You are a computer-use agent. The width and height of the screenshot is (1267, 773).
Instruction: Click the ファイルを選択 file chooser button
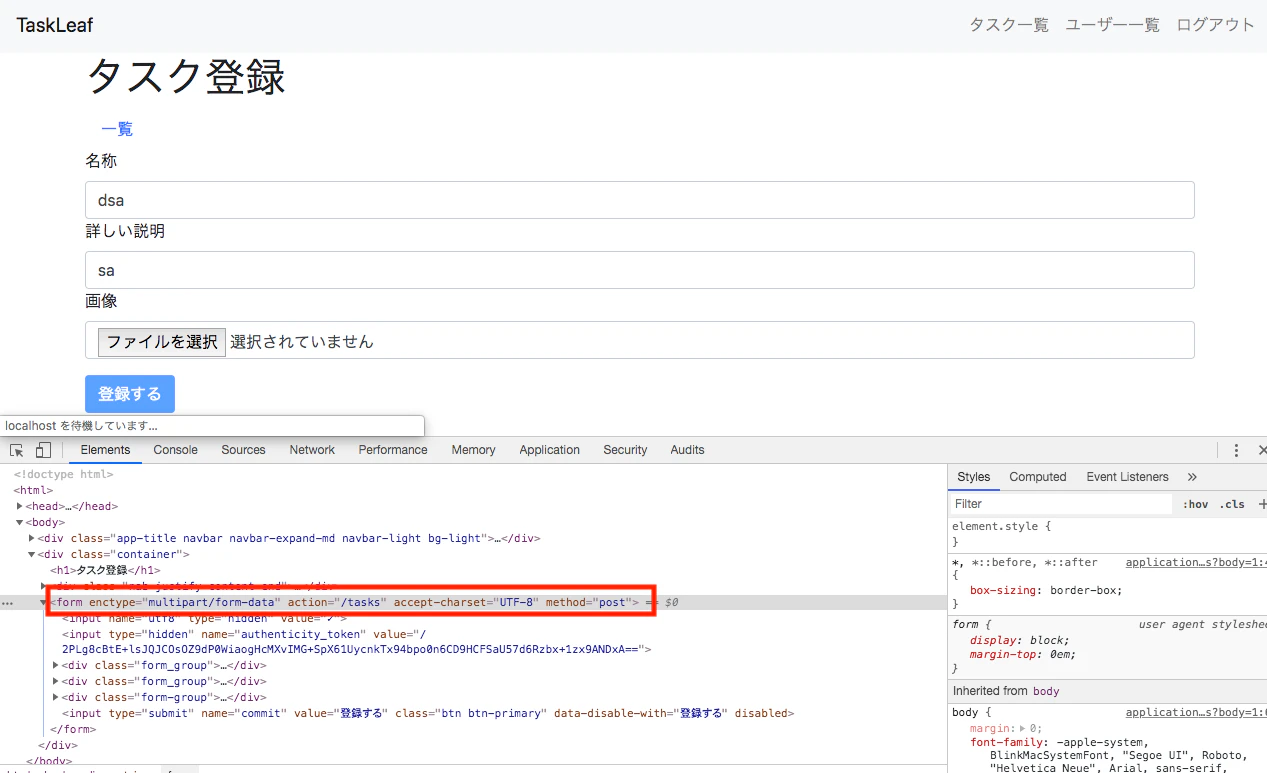(162, 342)
